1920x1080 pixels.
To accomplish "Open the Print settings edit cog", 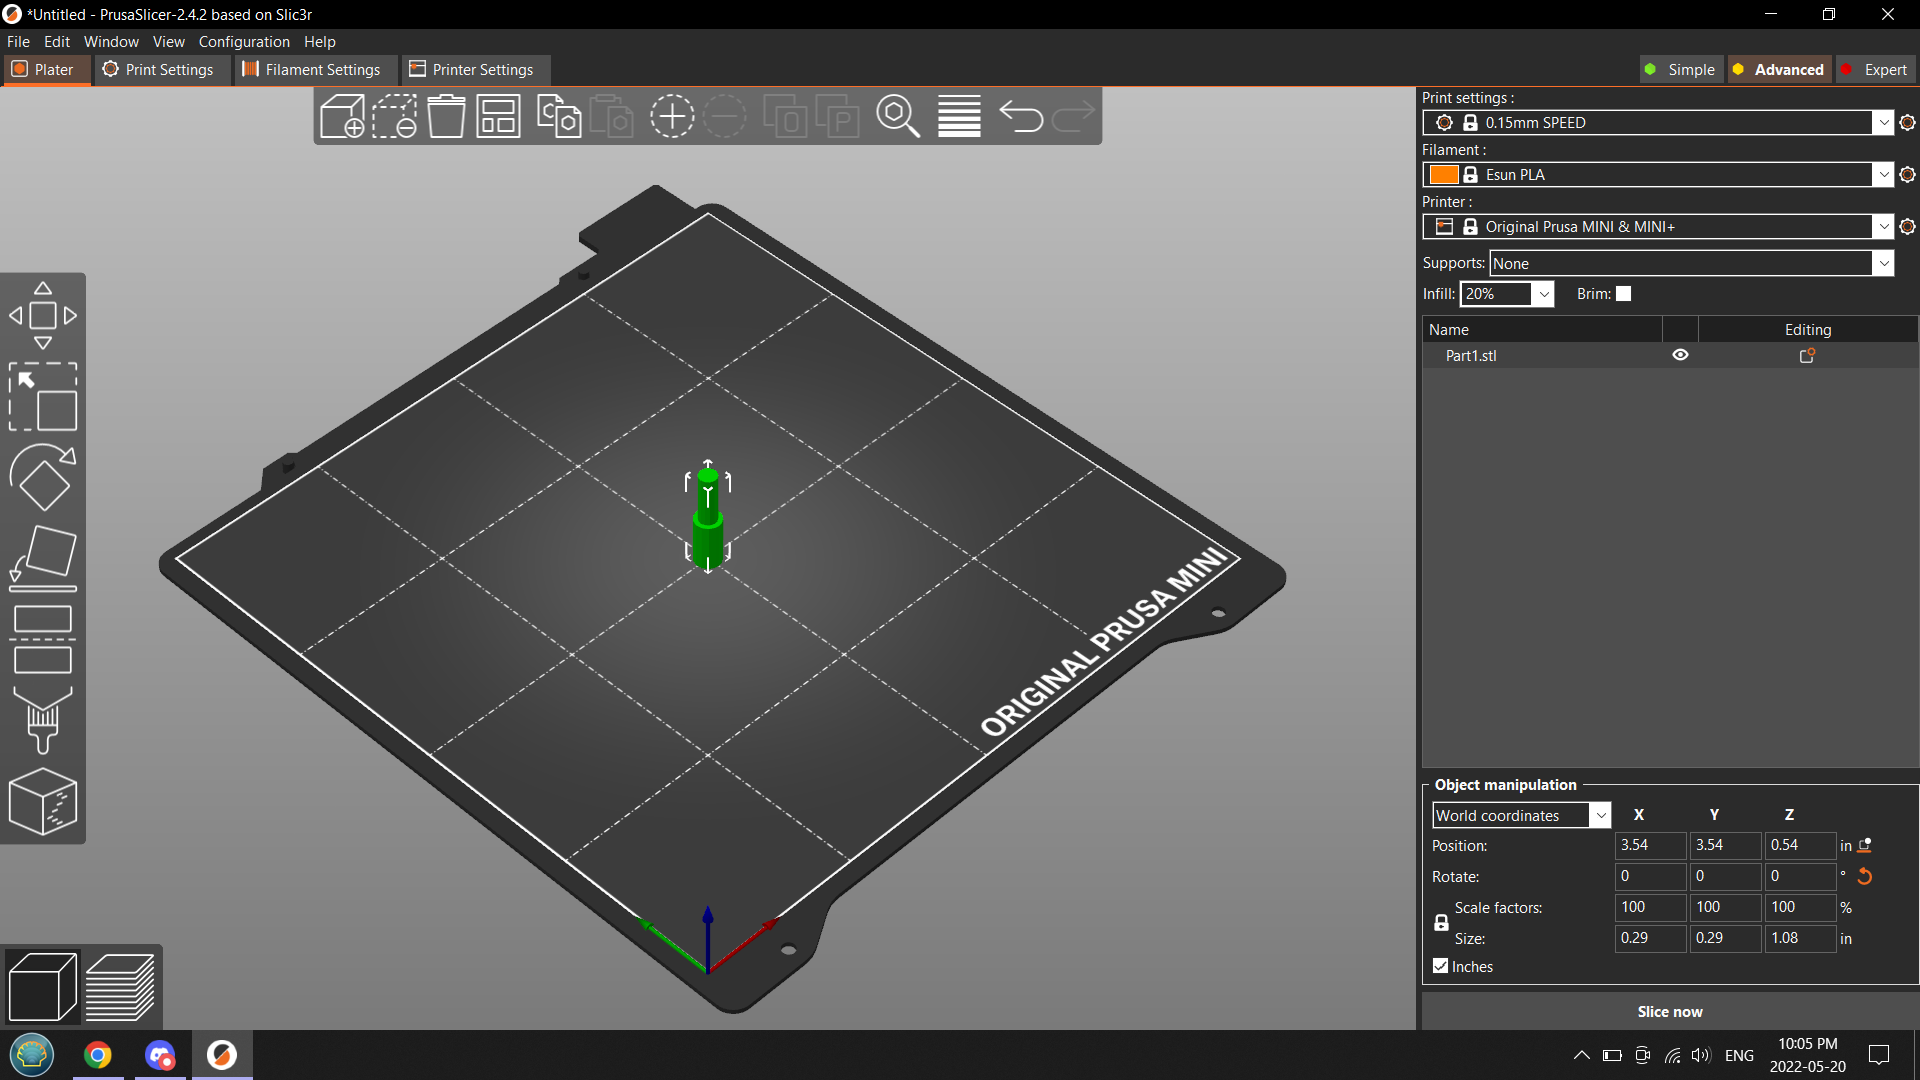I will click(x=1907, y=123).
